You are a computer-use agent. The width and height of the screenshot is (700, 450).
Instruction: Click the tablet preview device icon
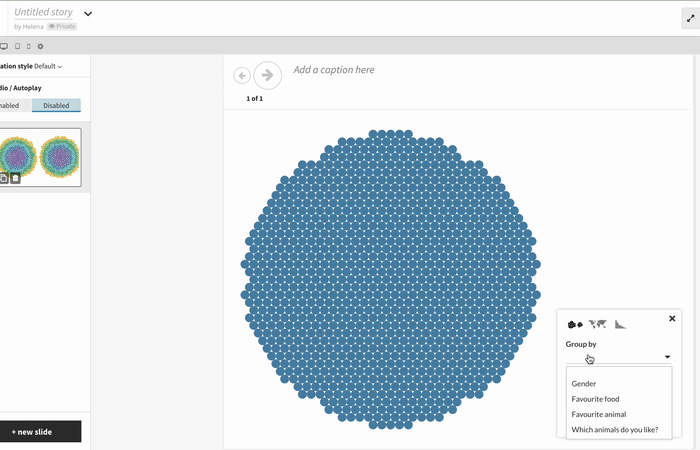tap(16, 46)
